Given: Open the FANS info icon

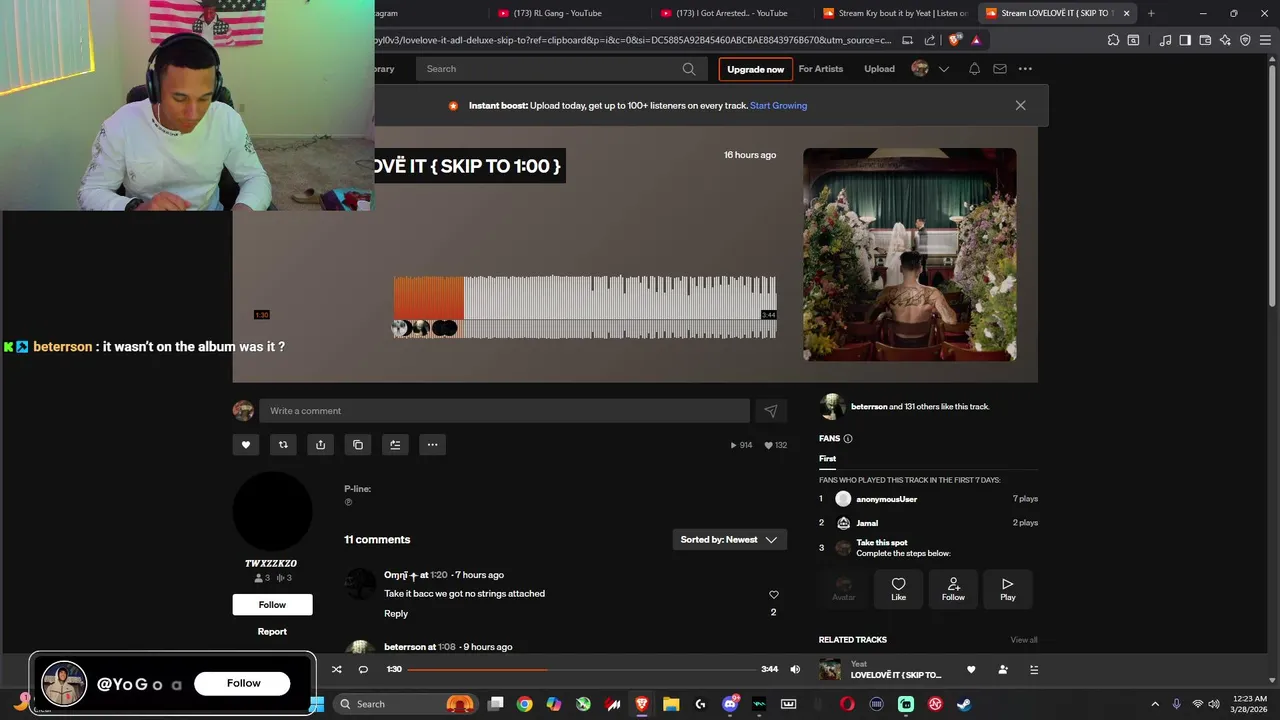Looking at the screenshot, I should [x=848, y=439].
